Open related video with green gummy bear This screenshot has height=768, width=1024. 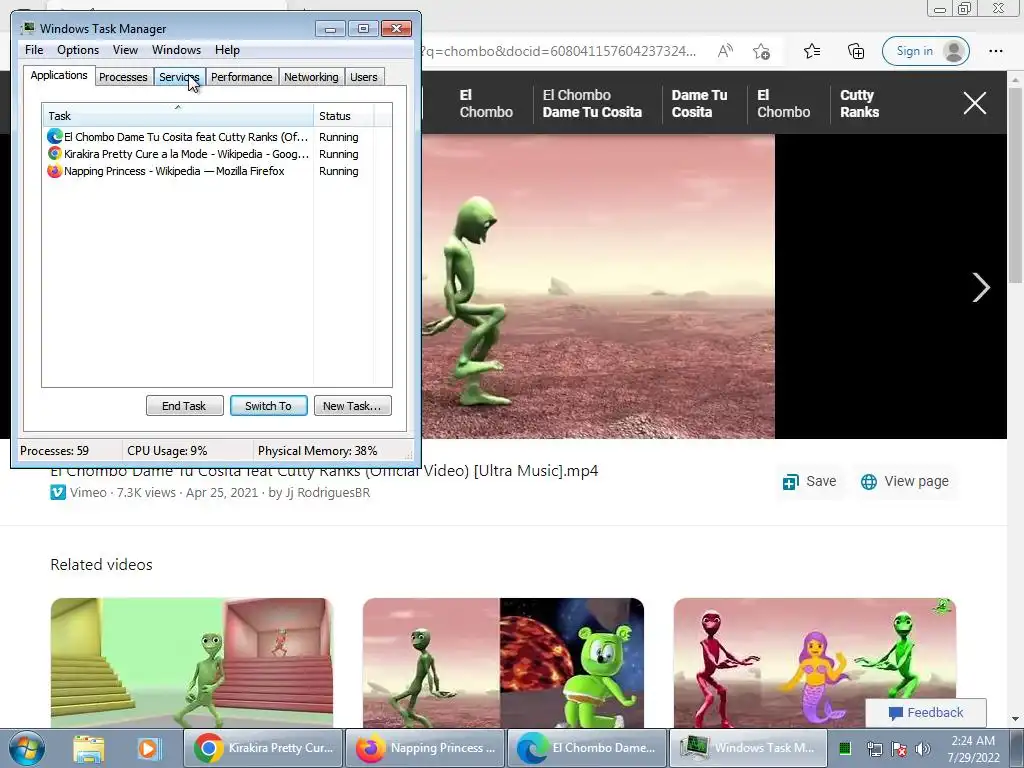(x=503, y=662)
